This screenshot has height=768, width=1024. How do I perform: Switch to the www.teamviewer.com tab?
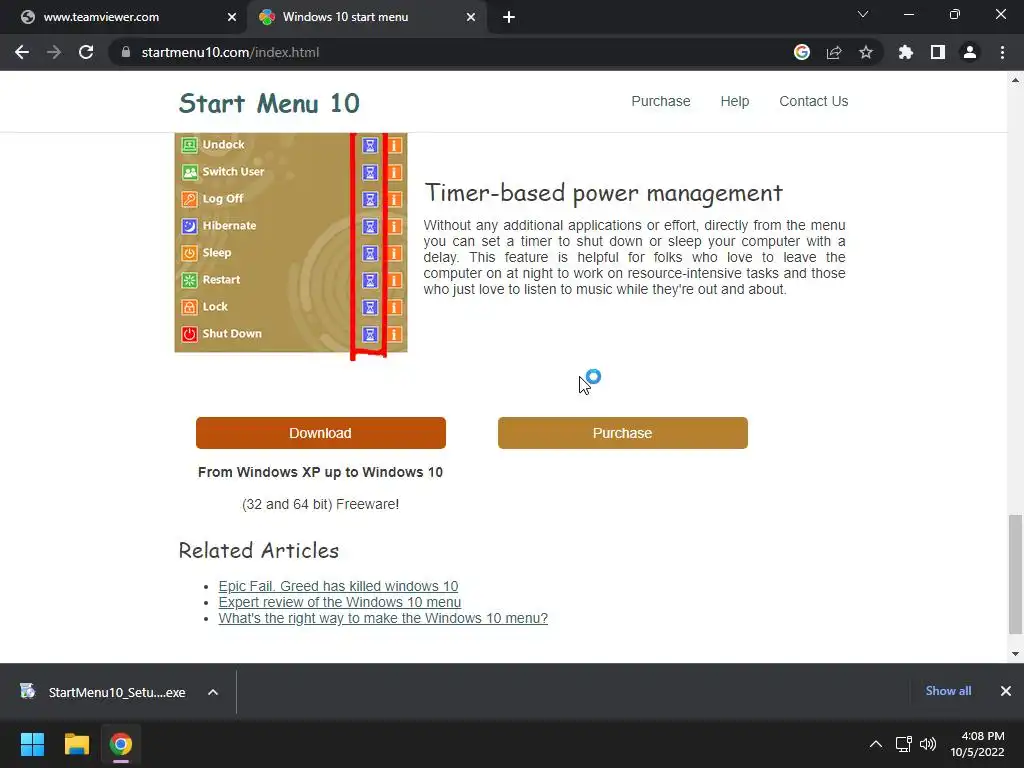(124, 18)
